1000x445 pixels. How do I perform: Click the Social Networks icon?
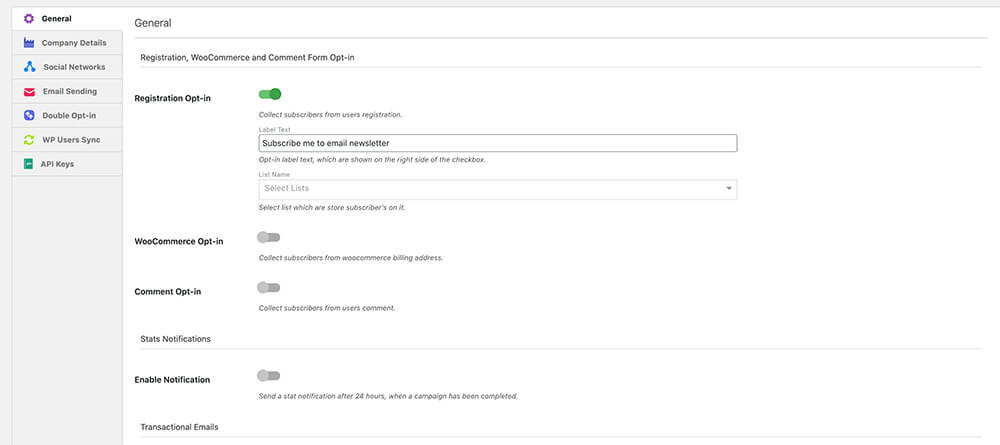tap(29, 67)
